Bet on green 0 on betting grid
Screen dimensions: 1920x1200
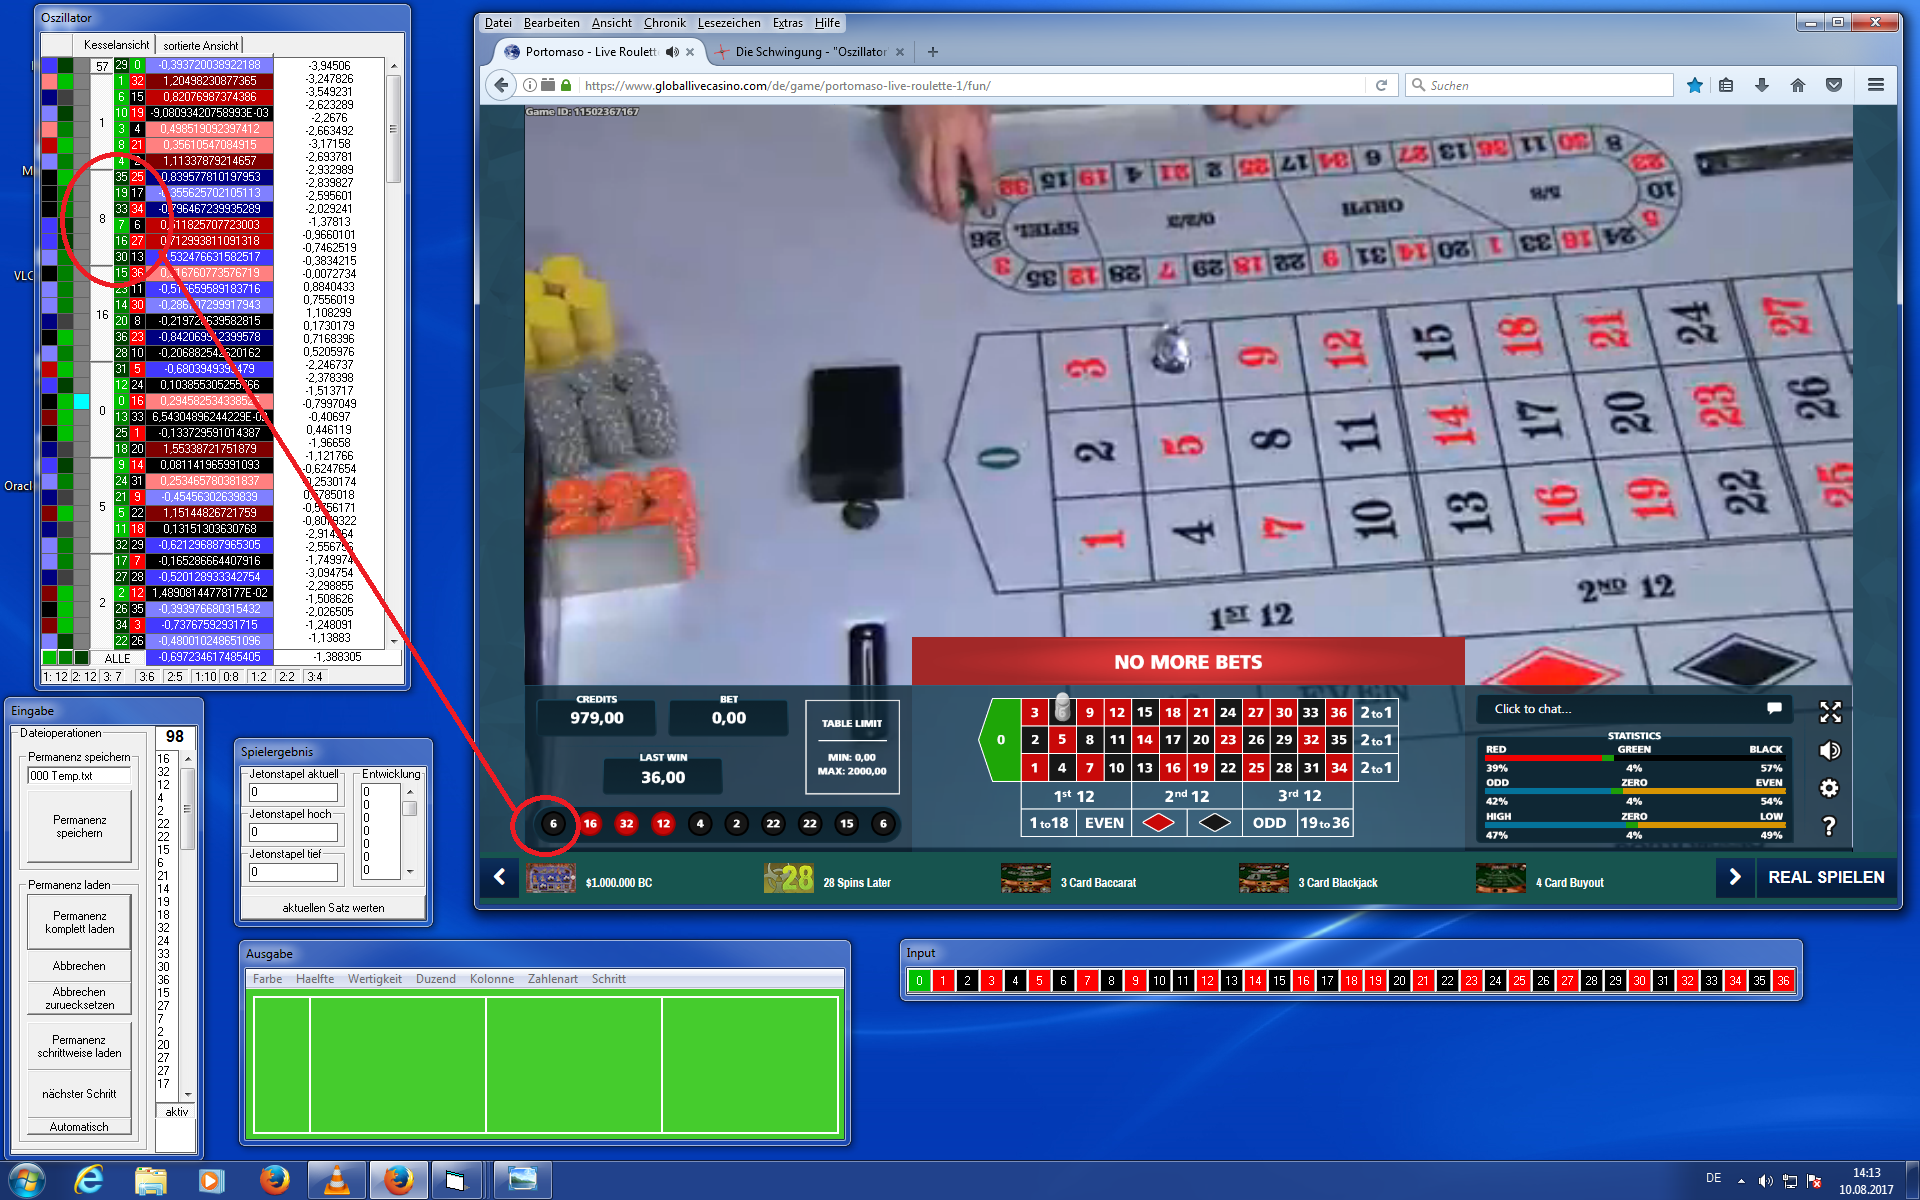1000,740
